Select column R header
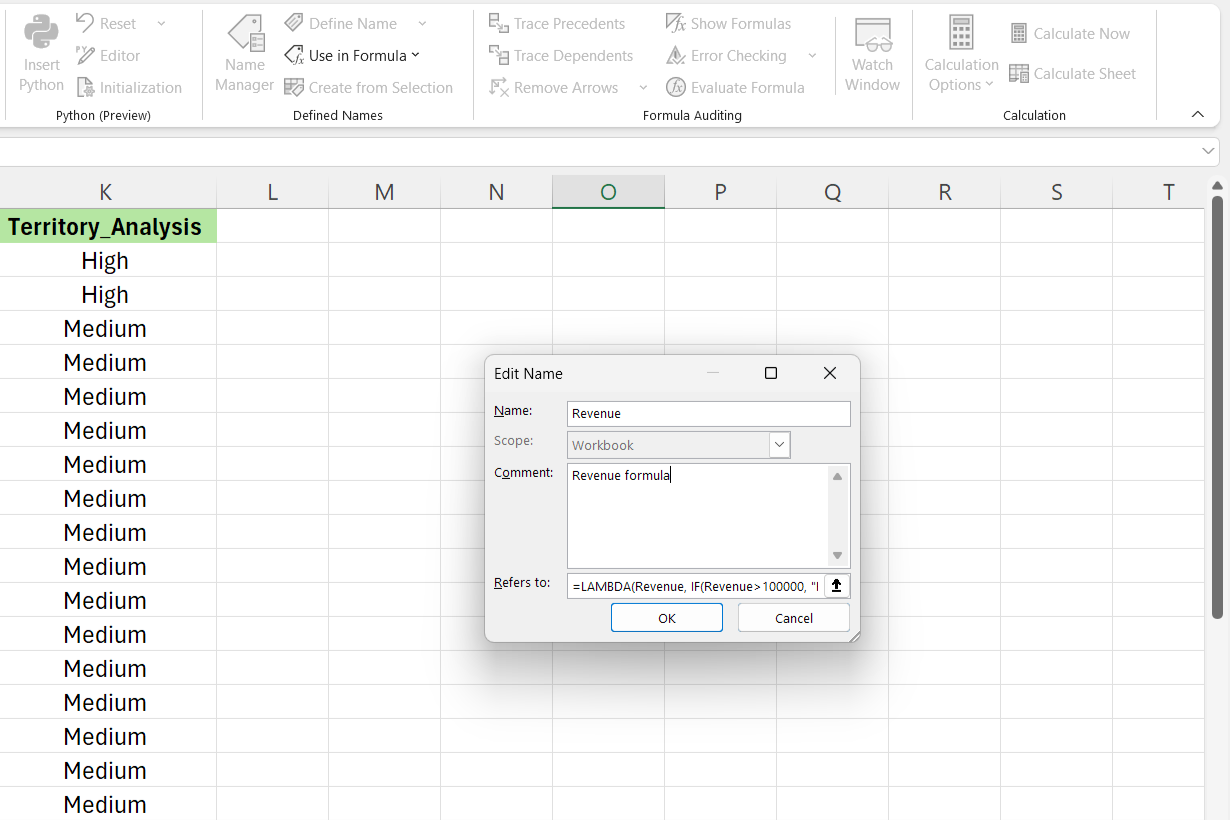 [x=944, y=192]
